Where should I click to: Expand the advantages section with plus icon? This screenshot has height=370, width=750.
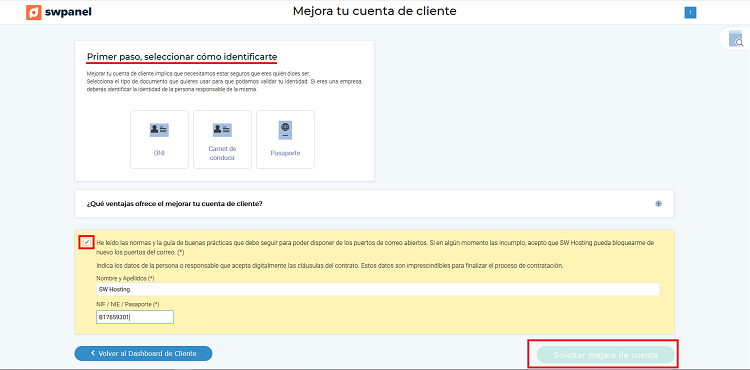[659, 204]
